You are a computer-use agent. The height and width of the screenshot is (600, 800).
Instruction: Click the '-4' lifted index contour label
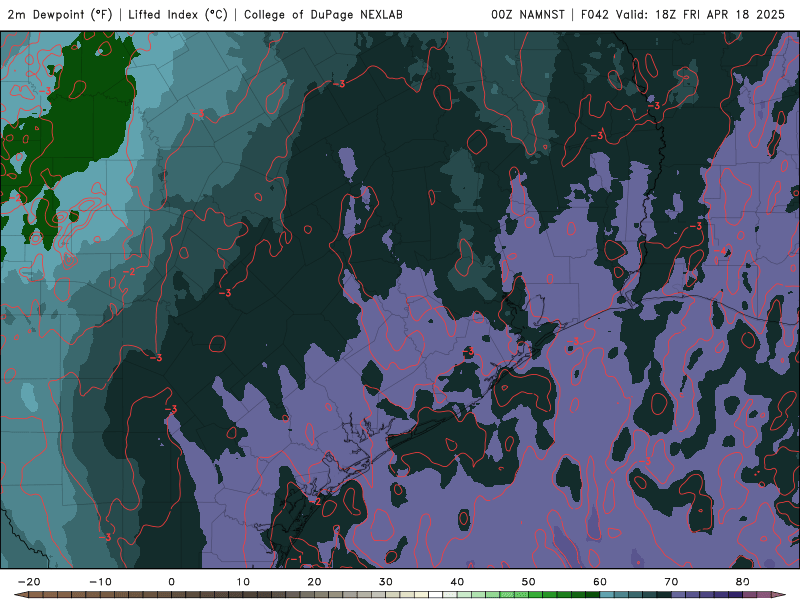[720, 251]
